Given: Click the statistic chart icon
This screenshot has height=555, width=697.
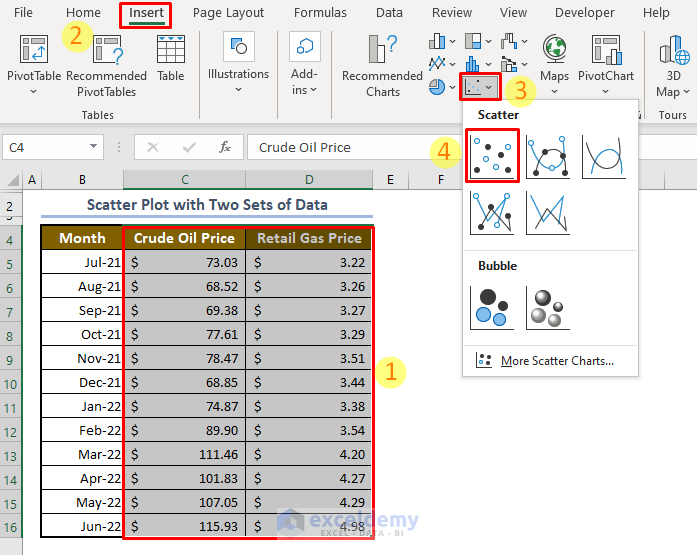Looking at the screenshot, I should click(x=473, y=64).
